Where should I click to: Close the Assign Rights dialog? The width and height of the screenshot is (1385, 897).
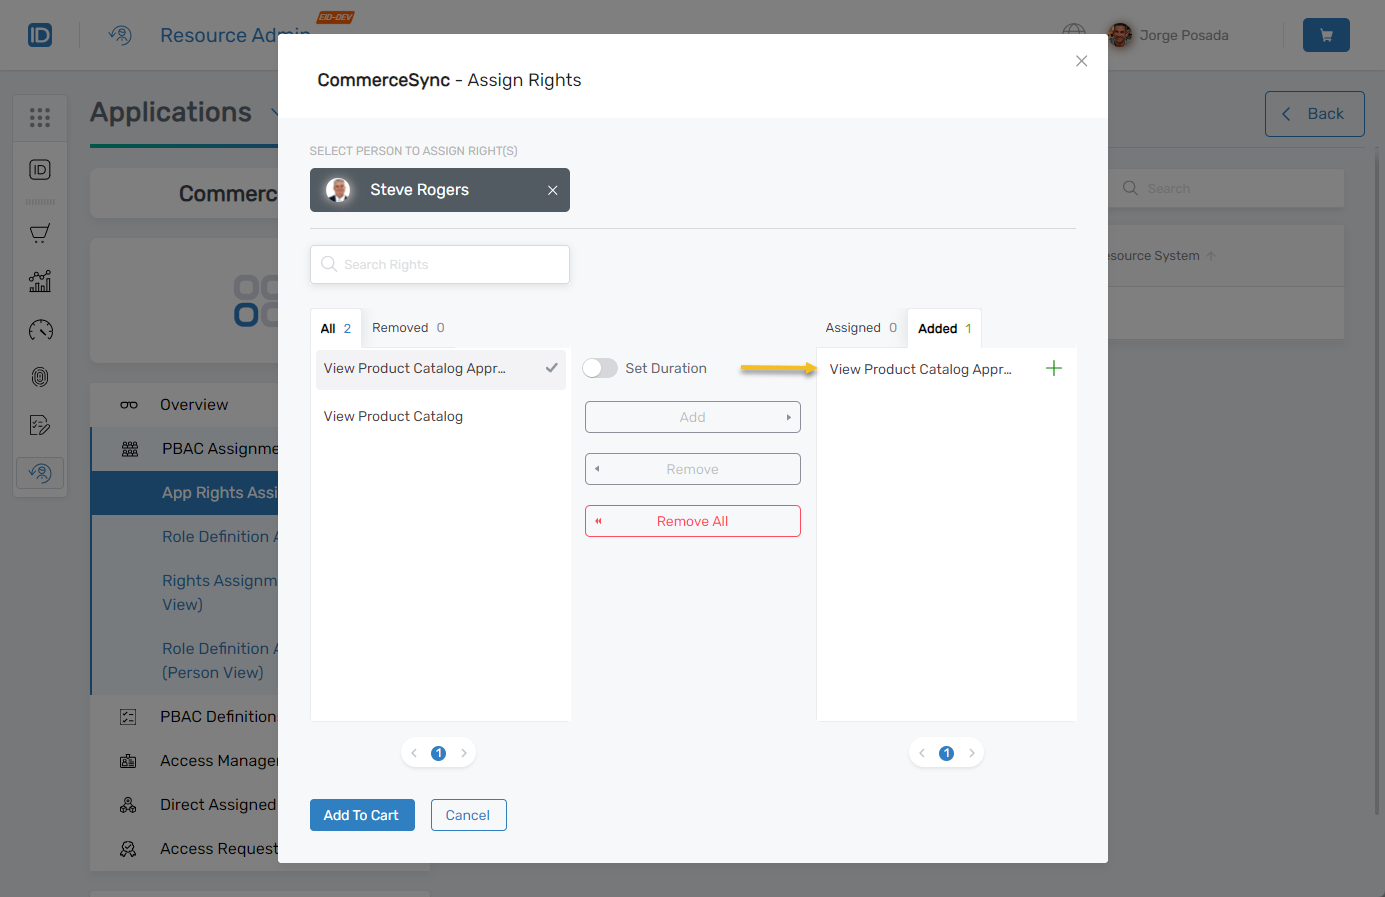(1081, 61)
